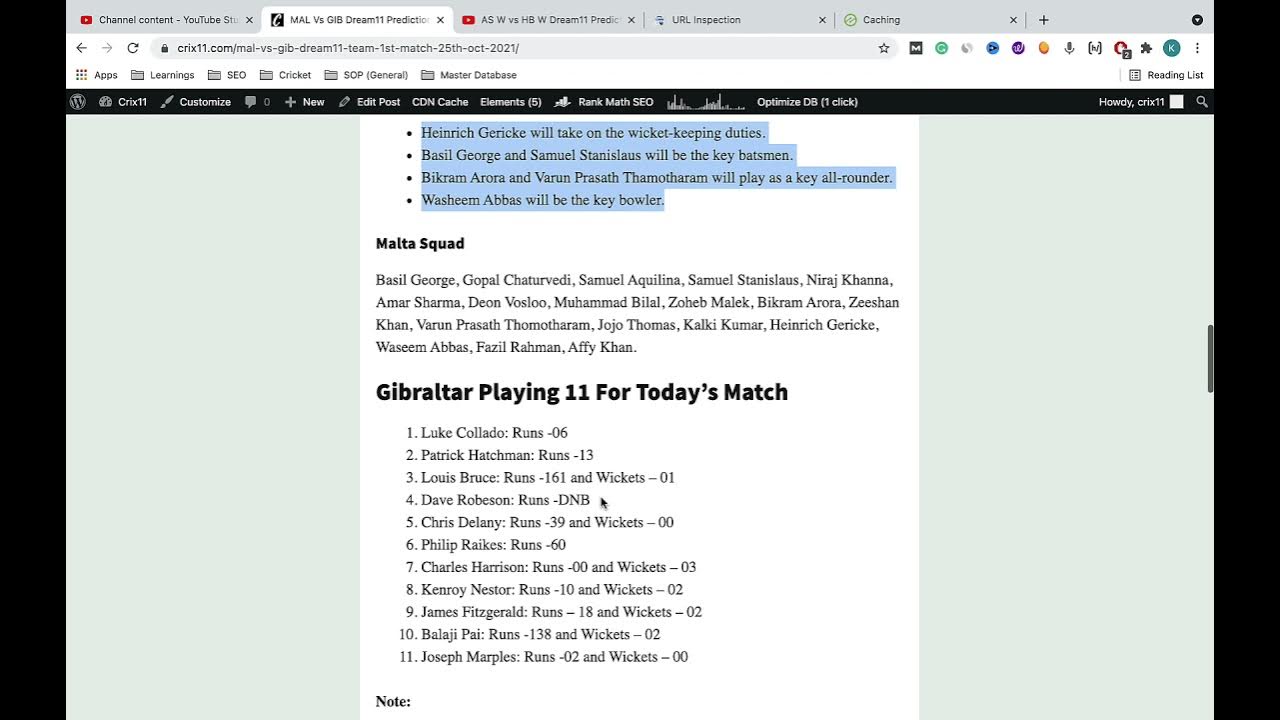Open Chrome three-dot menu

click(1197, 48)
